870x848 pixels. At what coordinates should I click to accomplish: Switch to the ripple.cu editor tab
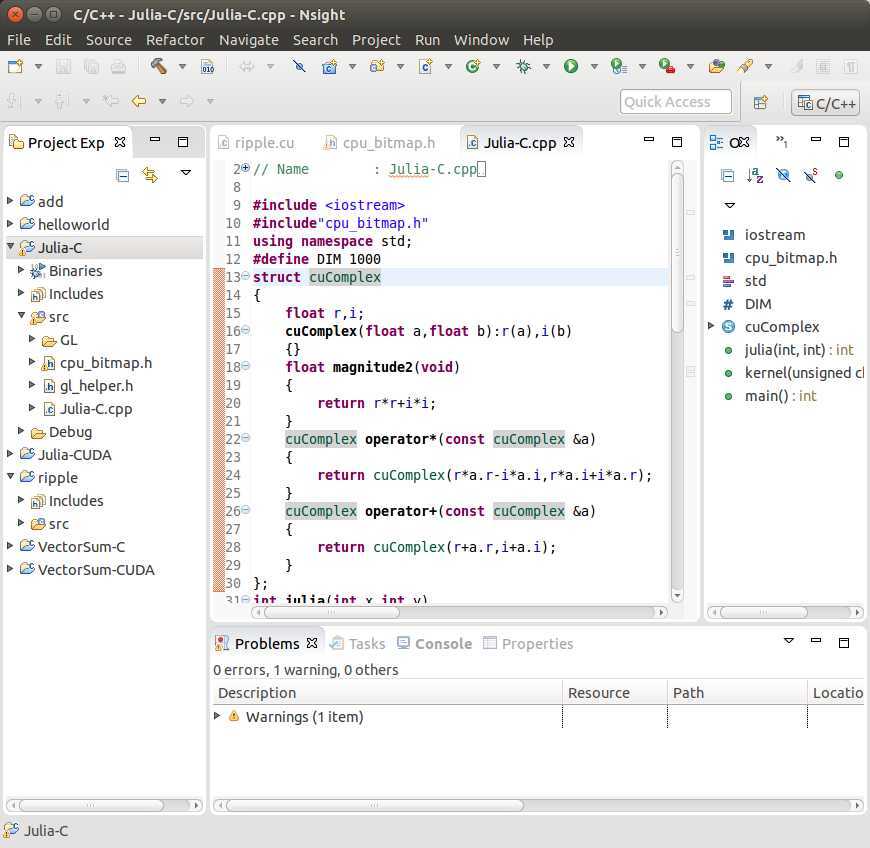257,143
